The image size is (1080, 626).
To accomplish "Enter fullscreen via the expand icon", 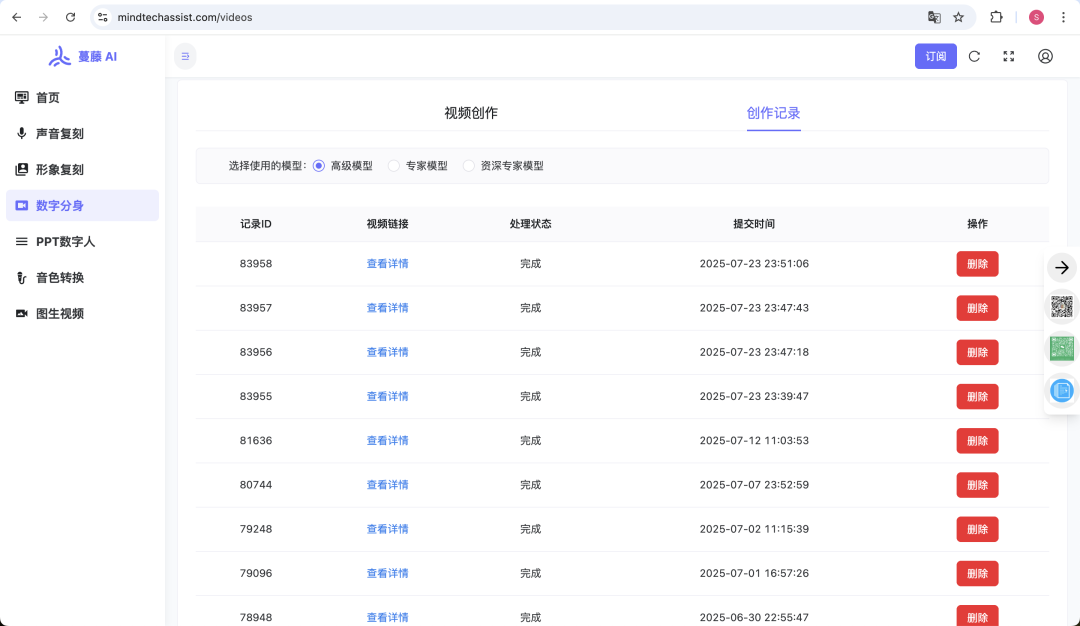I will point(1009,56).
